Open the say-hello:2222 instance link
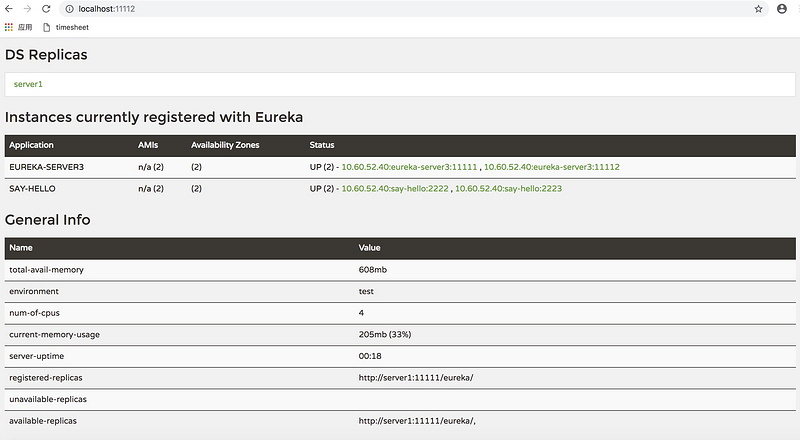 coord(396,188)
